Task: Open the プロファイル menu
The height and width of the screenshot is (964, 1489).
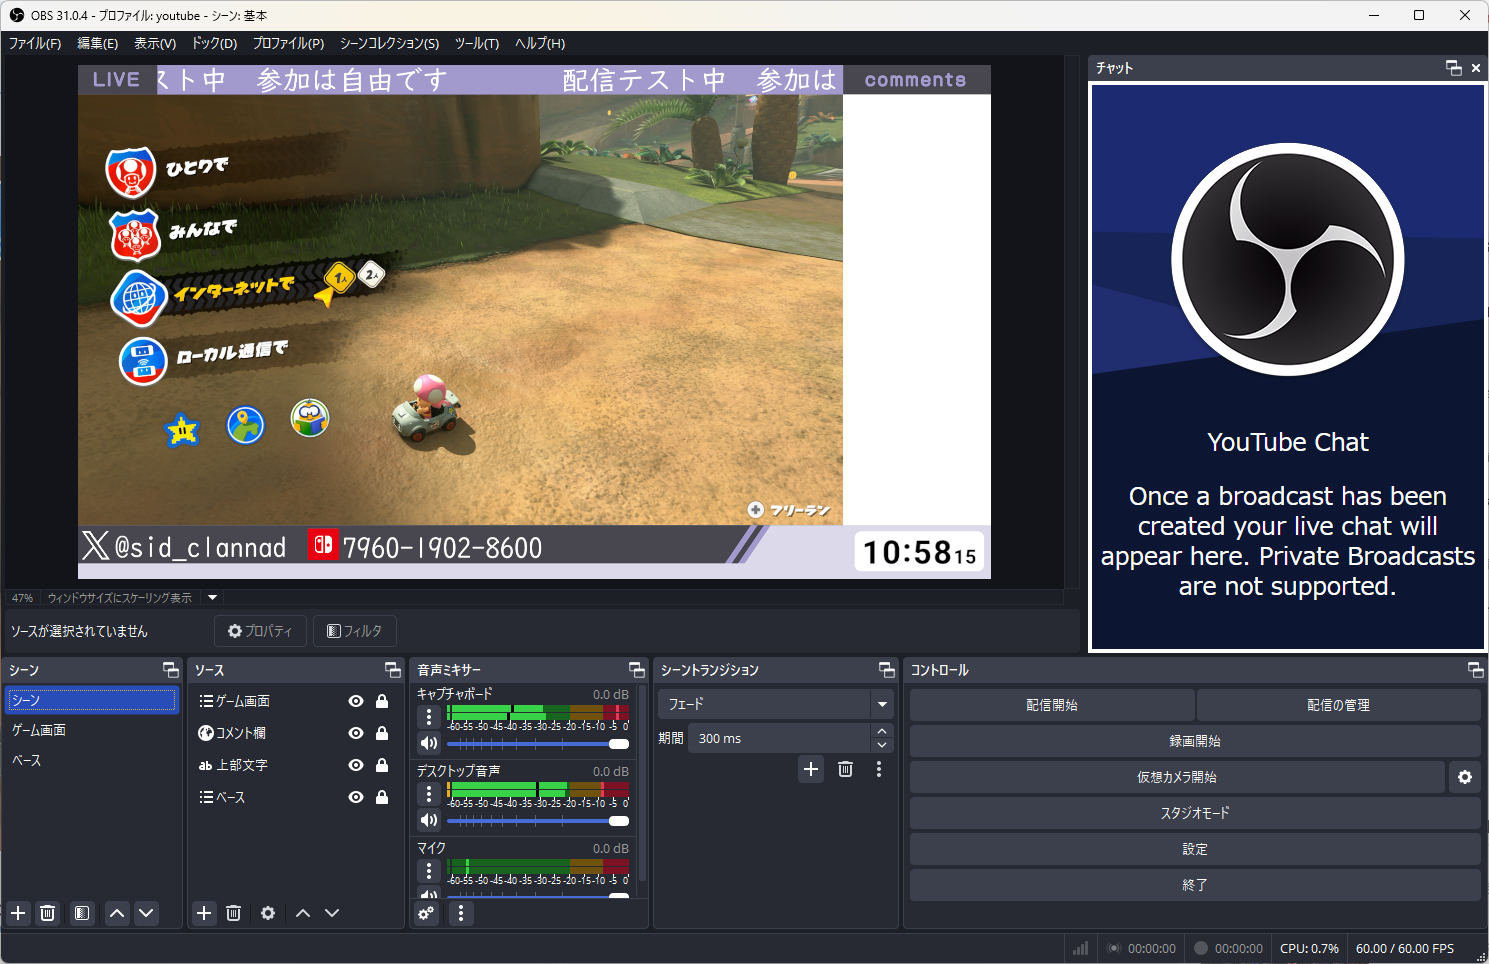Action: 288,43
